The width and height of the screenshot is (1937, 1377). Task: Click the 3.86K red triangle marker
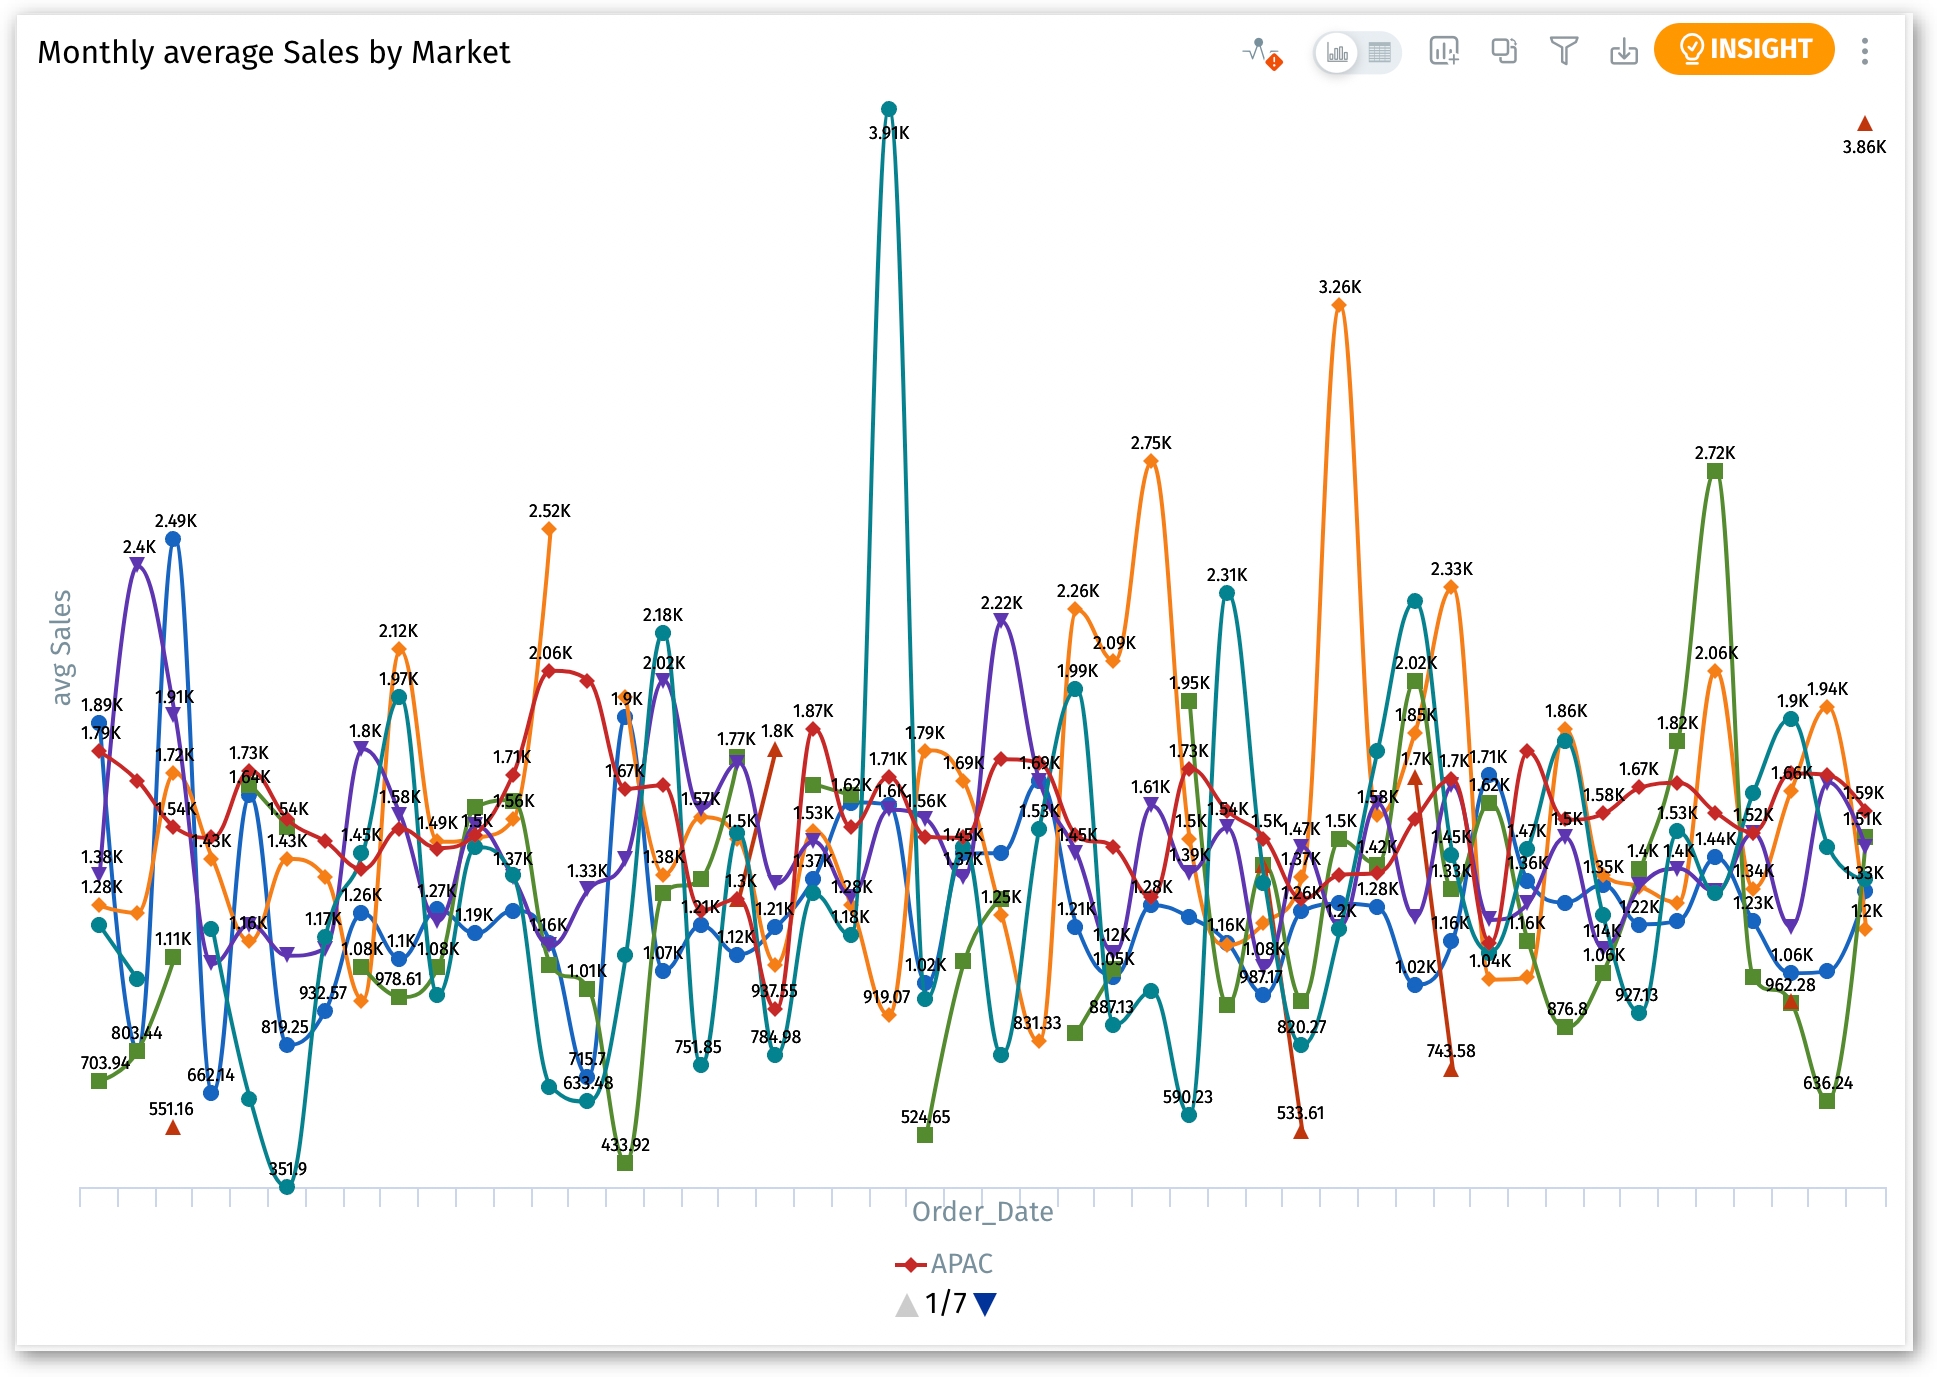pos(1865,124)
